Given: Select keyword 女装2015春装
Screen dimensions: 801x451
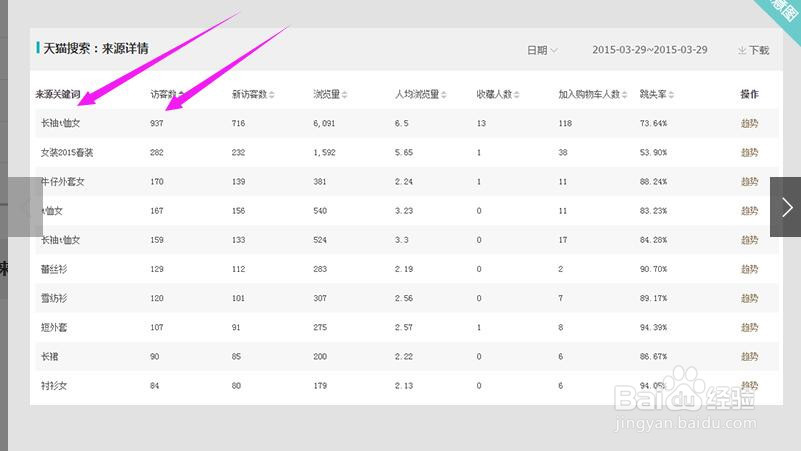Looking at the screenshot, I should 67,152.
